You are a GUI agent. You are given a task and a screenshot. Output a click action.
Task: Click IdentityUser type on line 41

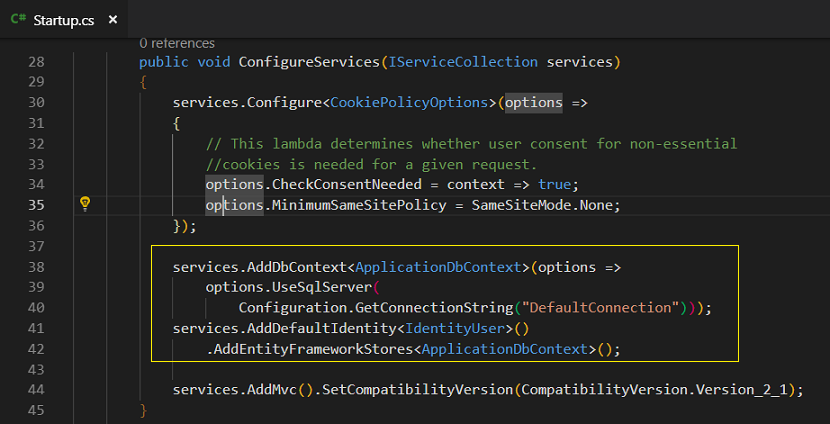(x=455, y=329)
